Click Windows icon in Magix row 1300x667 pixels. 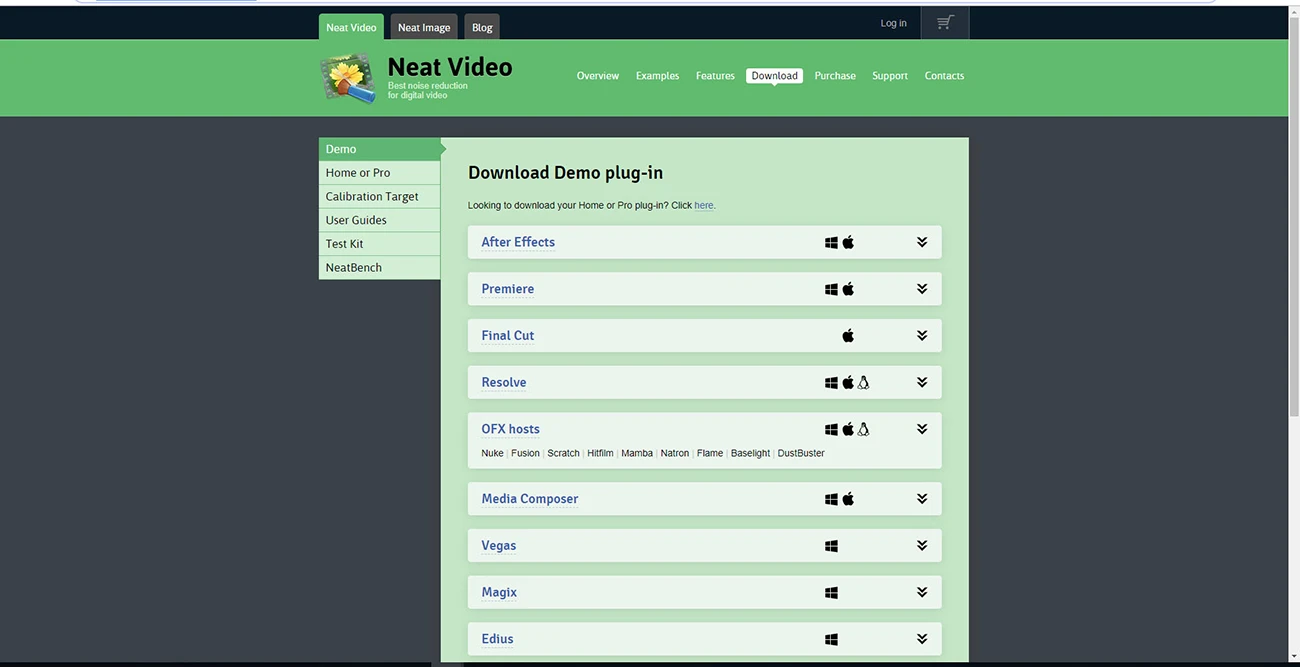click(x=831, y=593)
